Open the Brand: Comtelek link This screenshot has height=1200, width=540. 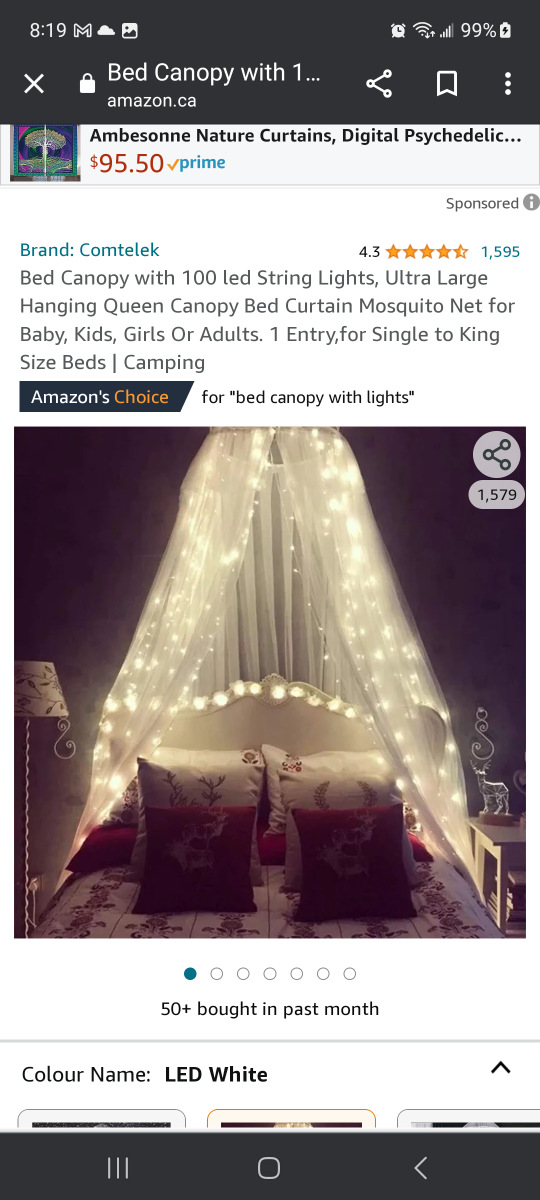[89, 250]
